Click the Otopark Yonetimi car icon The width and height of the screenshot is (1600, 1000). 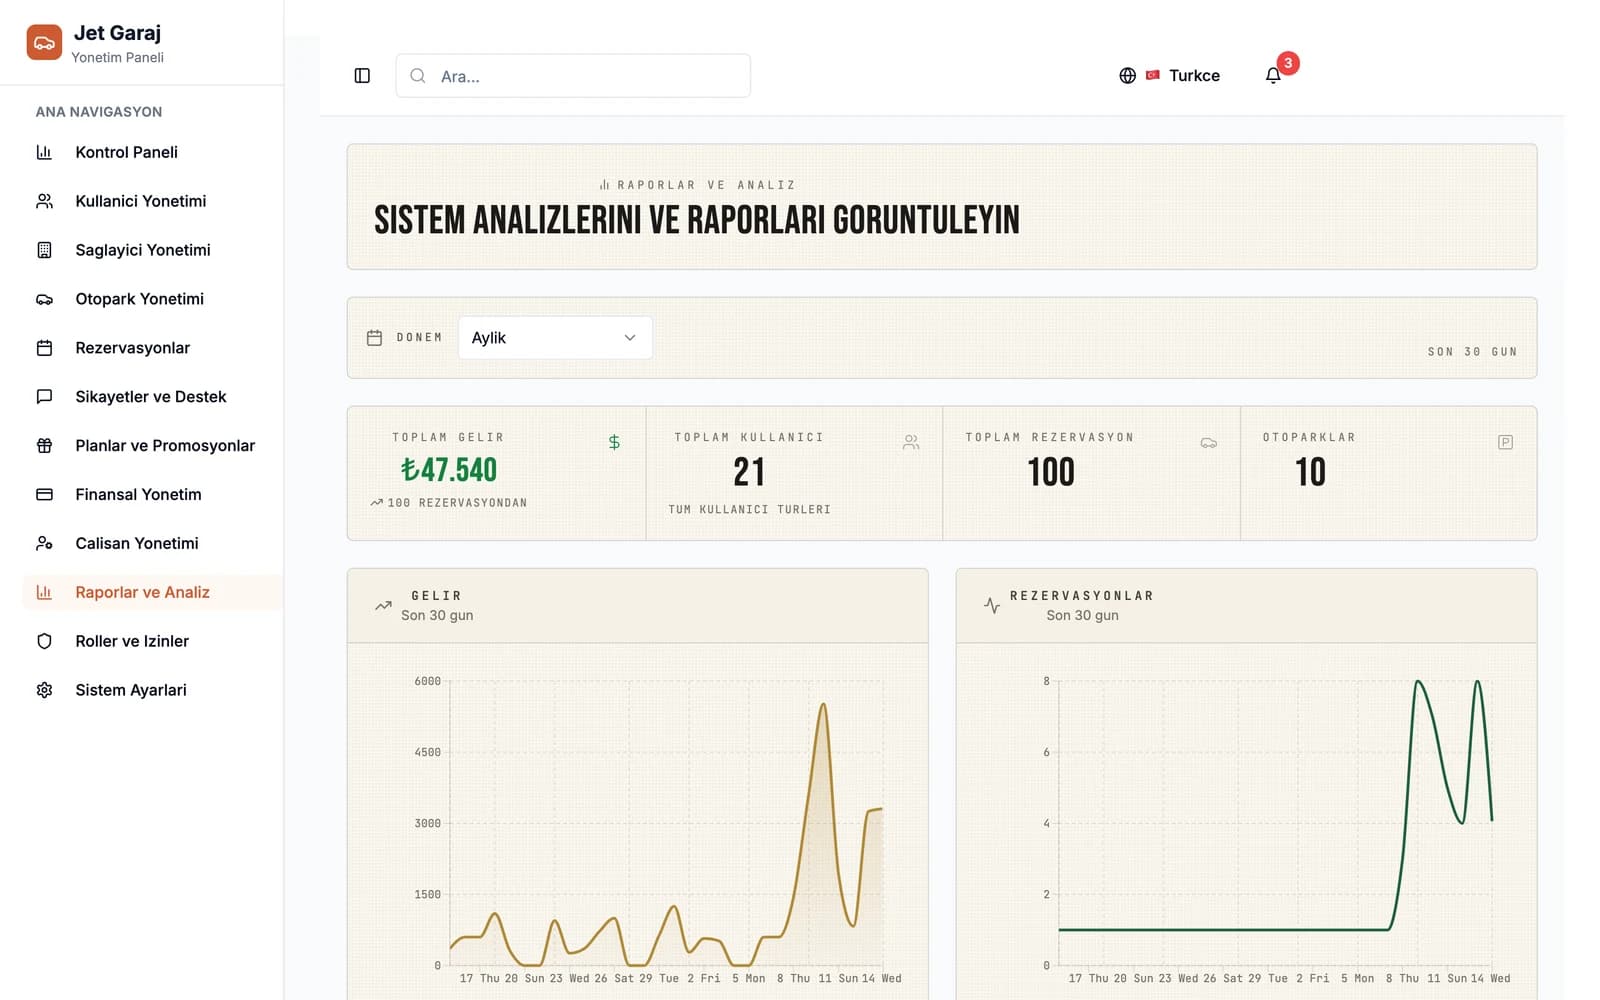click(x=44, y=299)
